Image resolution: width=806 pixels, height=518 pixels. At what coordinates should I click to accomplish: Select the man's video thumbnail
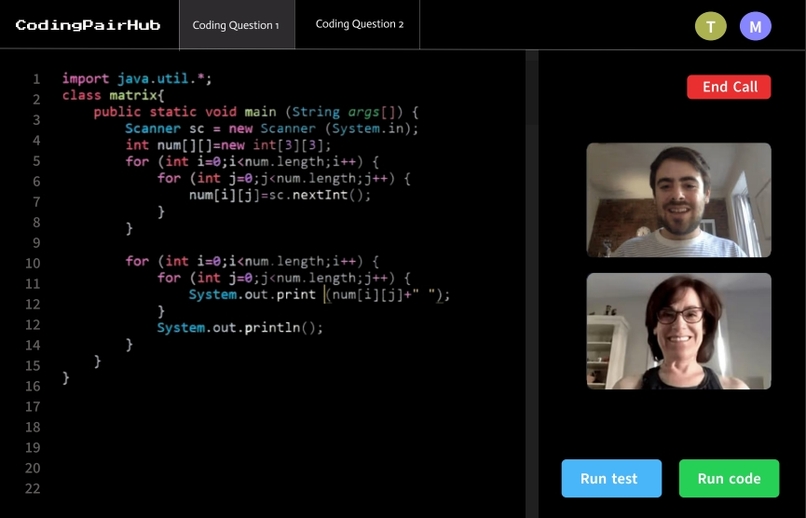pos(679,200)
